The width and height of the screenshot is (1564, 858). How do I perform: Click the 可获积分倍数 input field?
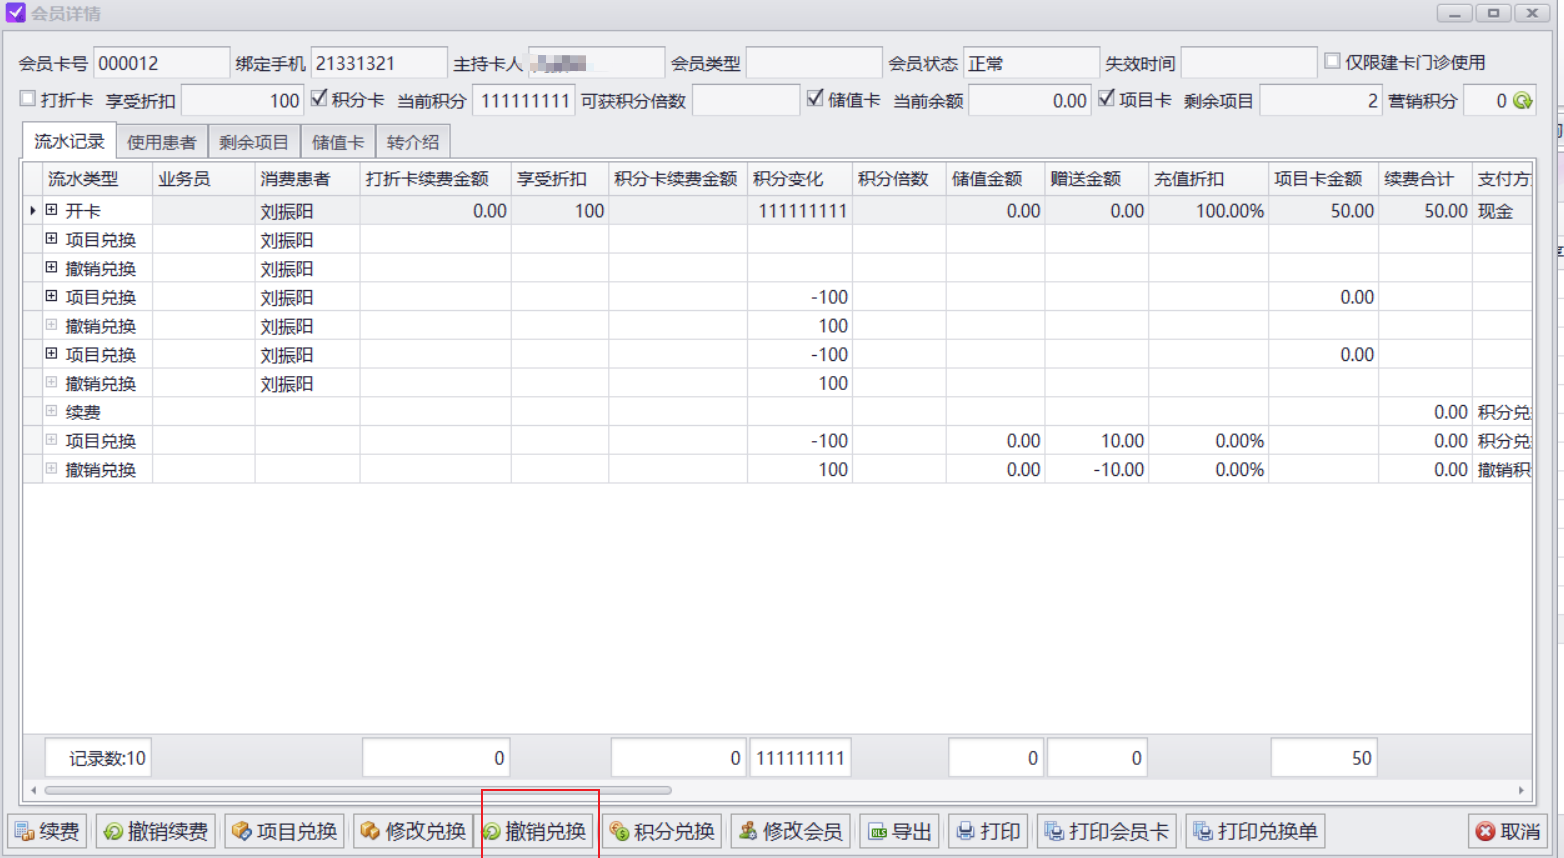tap(746, 101)
